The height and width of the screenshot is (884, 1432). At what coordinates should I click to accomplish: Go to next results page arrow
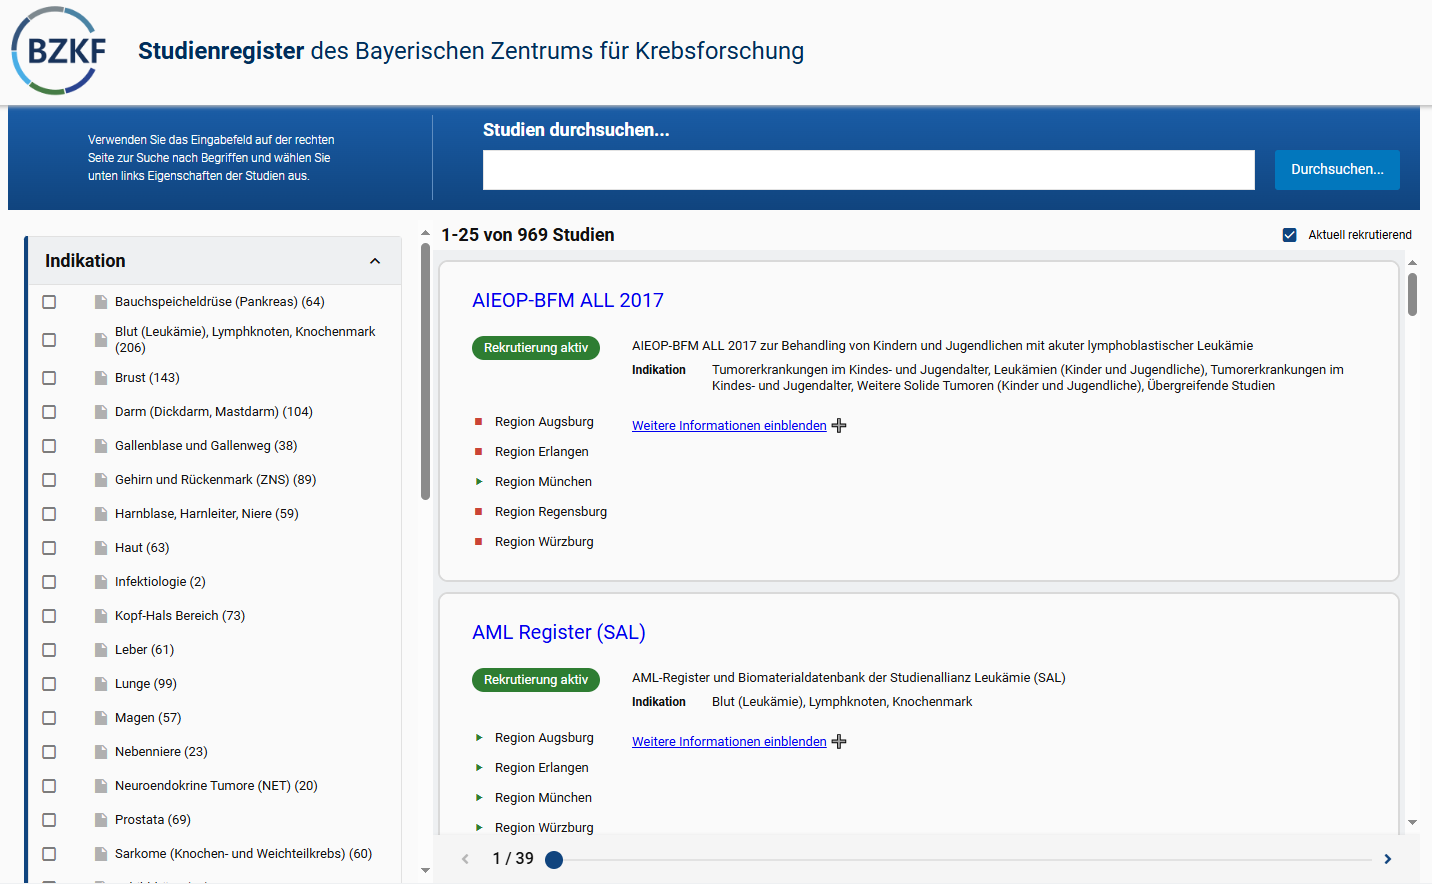1387,859
